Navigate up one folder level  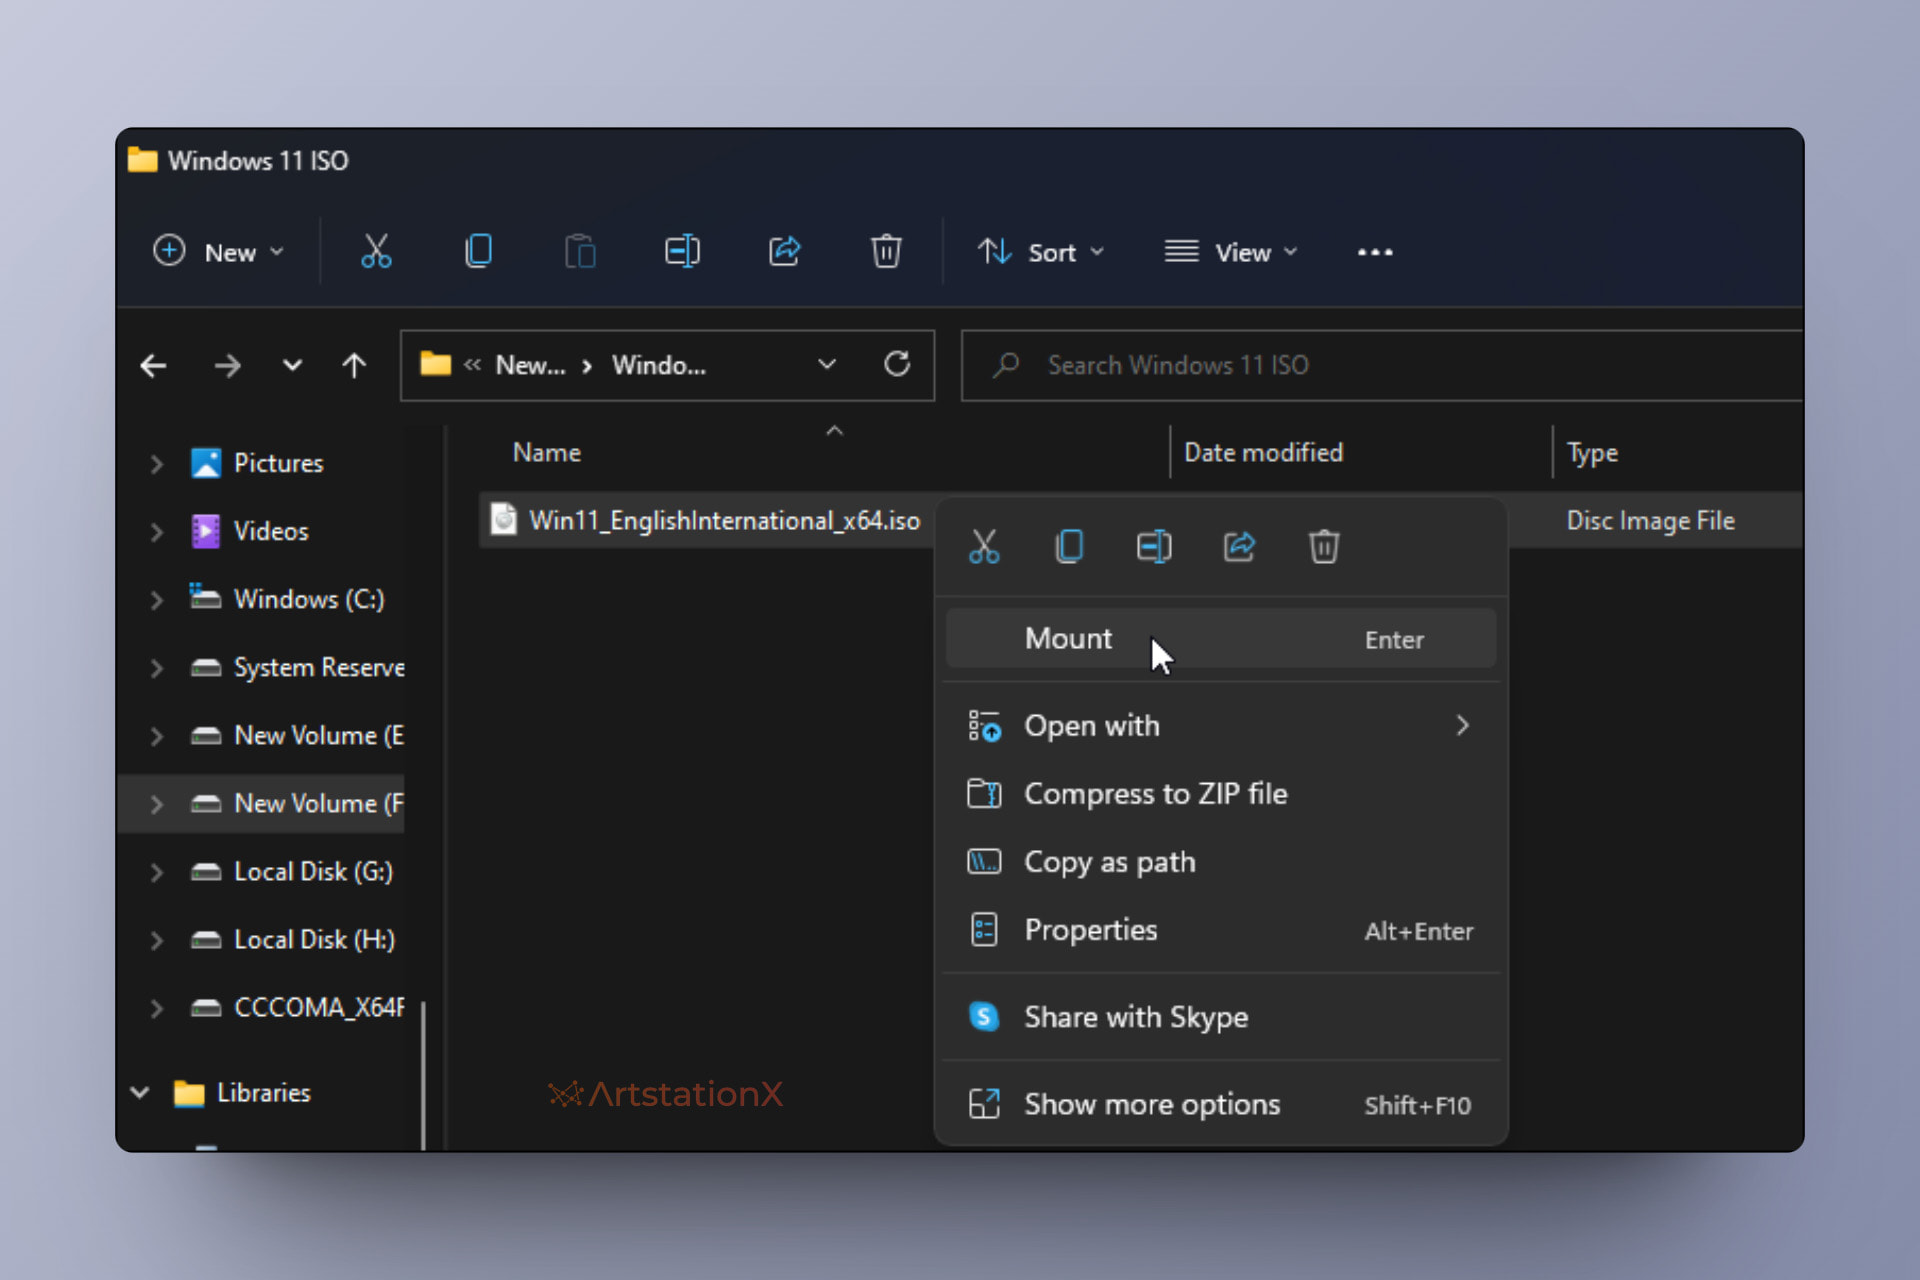tap(354, 365)
